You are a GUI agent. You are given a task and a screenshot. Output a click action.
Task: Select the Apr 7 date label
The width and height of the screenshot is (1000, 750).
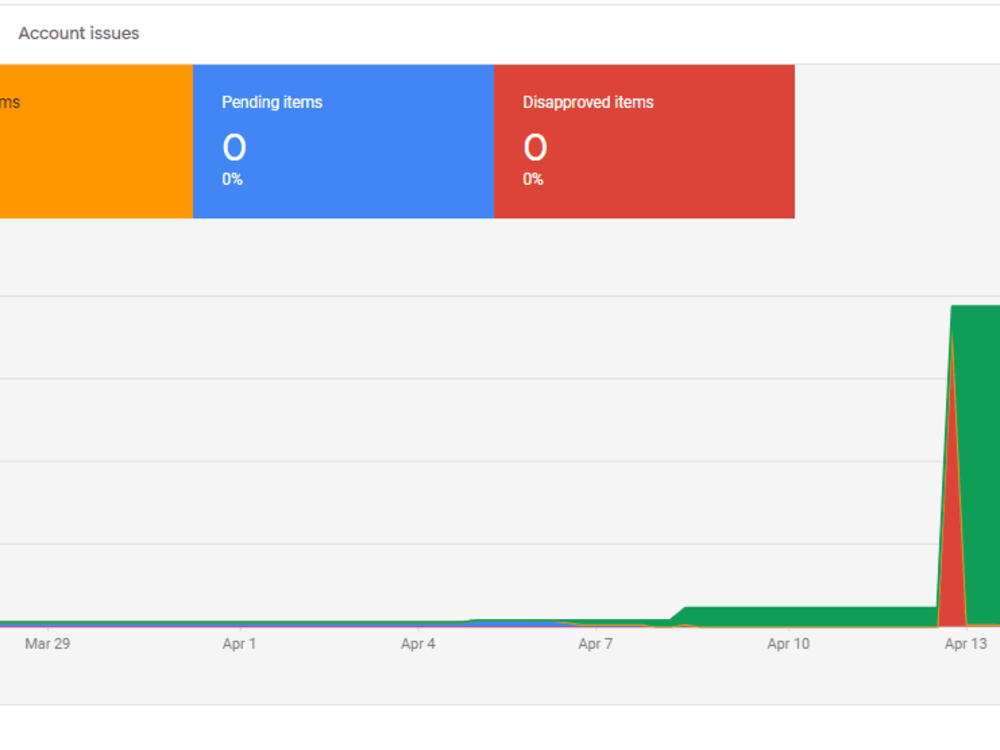595,643
